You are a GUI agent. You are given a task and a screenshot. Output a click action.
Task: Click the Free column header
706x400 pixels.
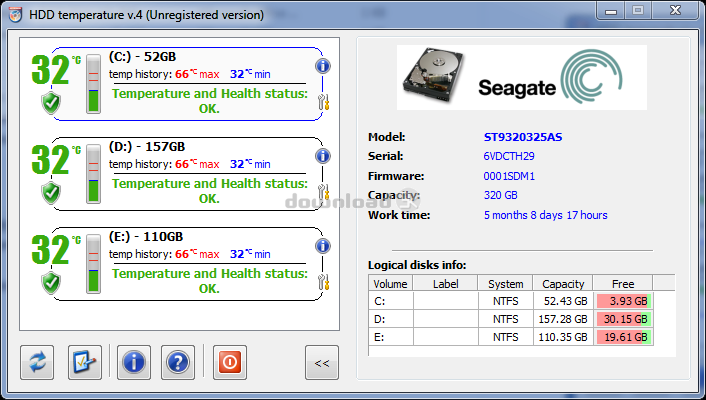click(x=623, y=284)
